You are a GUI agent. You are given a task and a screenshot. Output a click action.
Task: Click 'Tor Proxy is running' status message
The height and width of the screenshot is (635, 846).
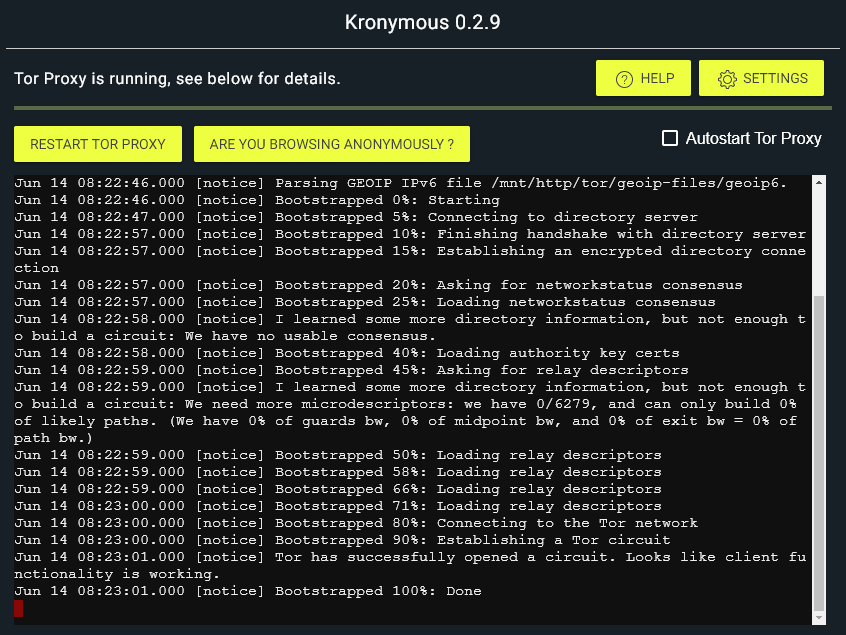pos(177,79)
